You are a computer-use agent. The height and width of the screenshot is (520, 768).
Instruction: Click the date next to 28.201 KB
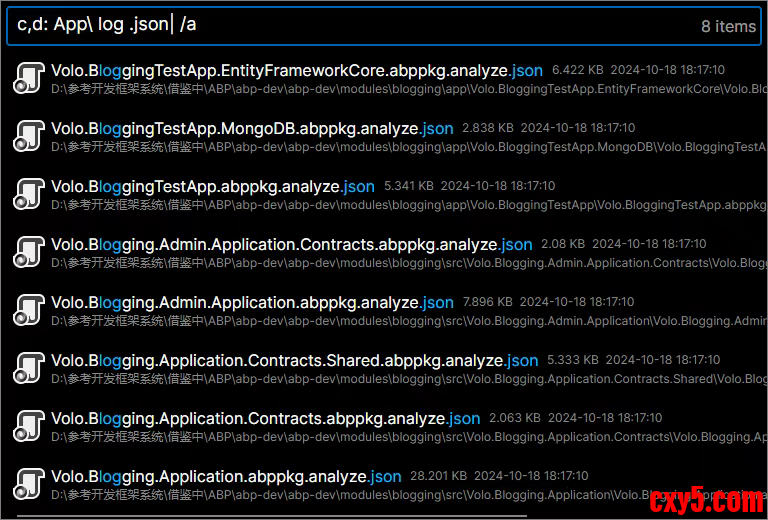530,476
